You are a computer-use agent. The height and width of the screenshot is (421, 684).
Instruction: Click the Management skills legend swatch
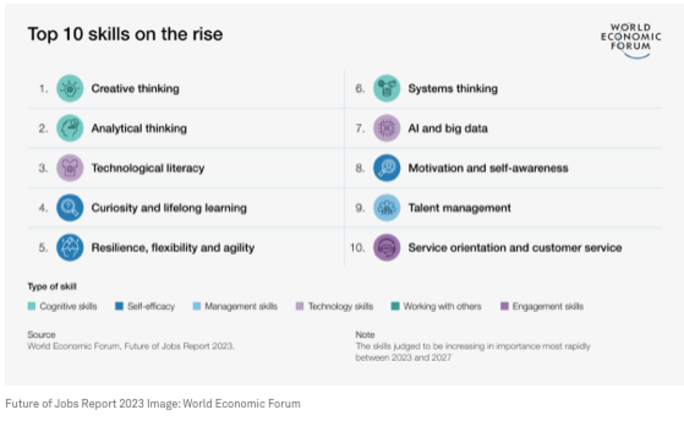pos(193,306)
